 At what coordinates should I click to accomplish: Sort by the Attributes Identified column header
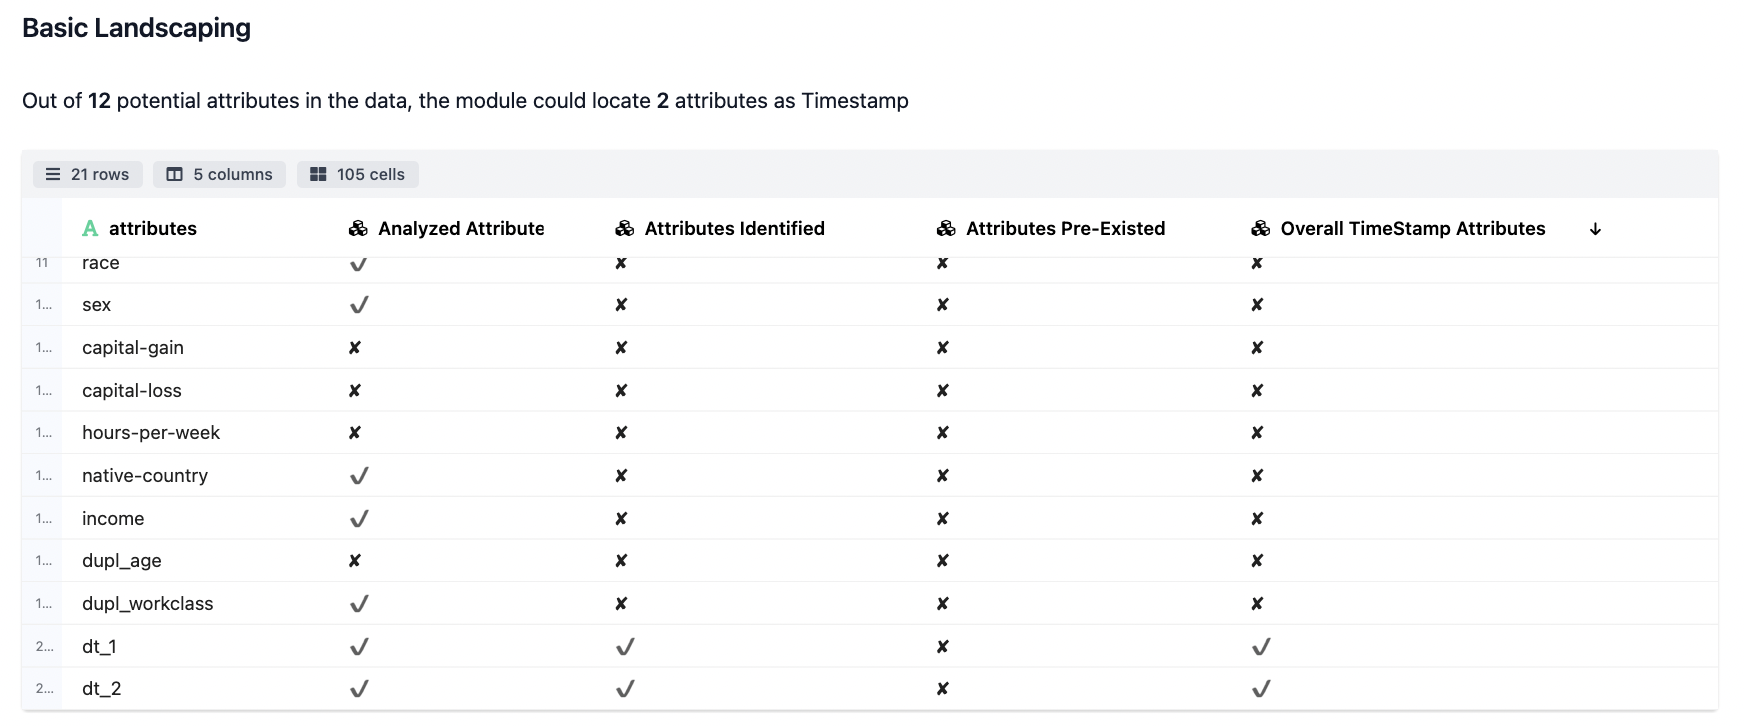click(x=734, y=228)
